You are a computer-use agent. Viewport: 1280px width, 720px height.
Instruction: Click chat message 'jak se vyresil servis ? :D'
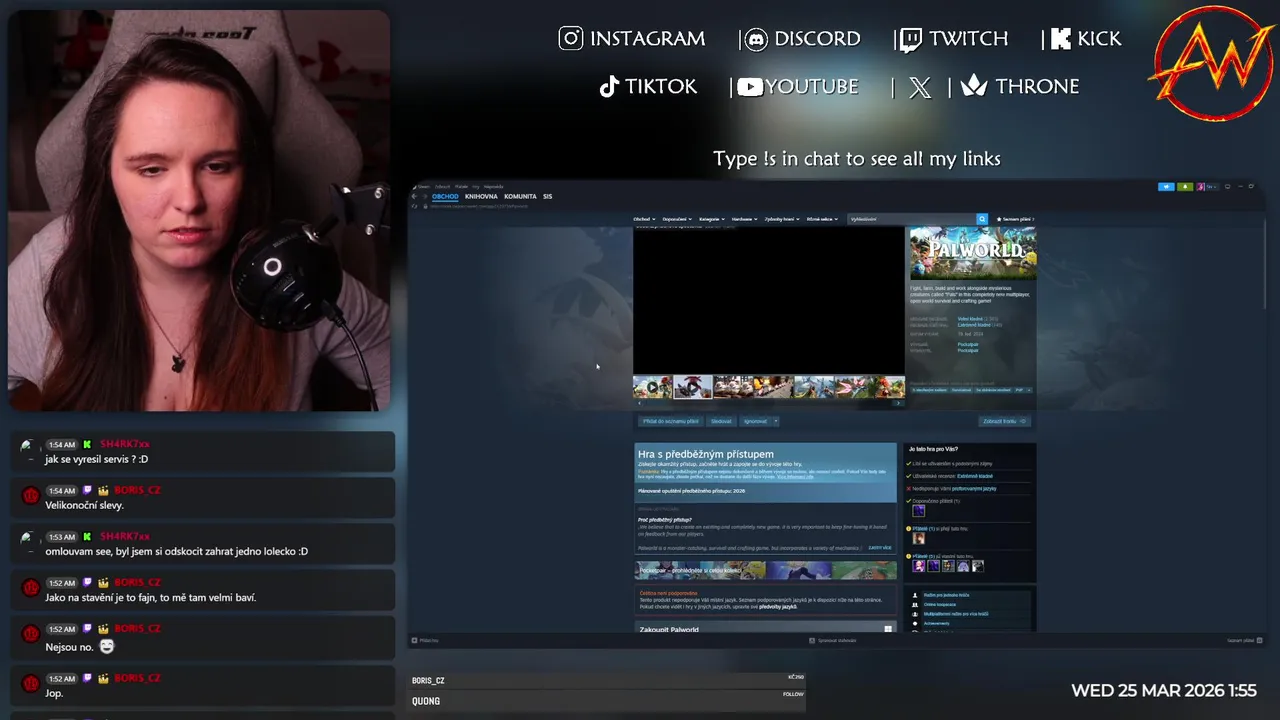(96, 459)
